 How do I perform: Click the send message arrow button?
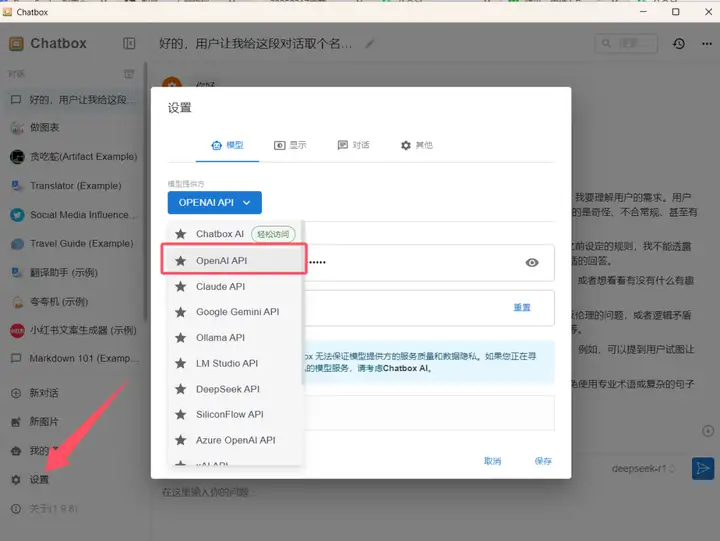703,468
